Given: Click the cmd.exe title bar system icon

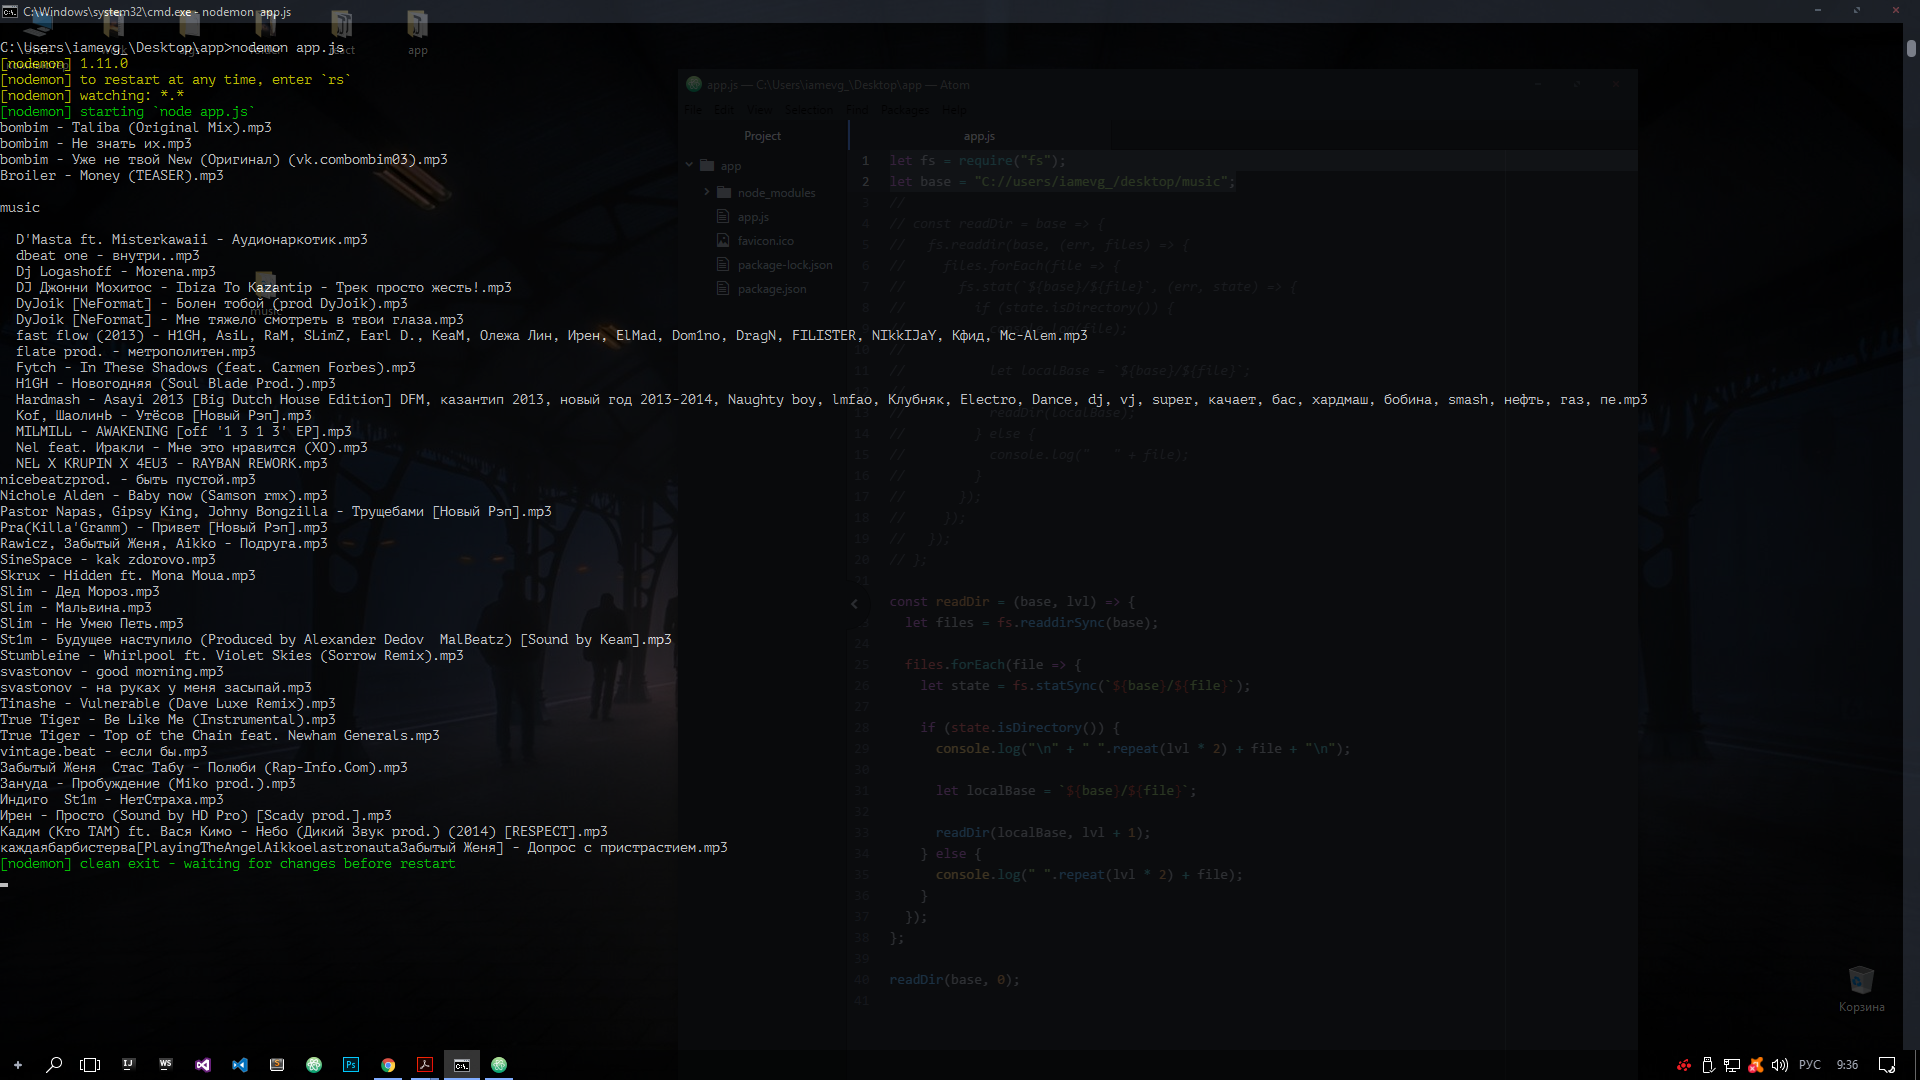Looking at the screenshot, I should point(9,11).
